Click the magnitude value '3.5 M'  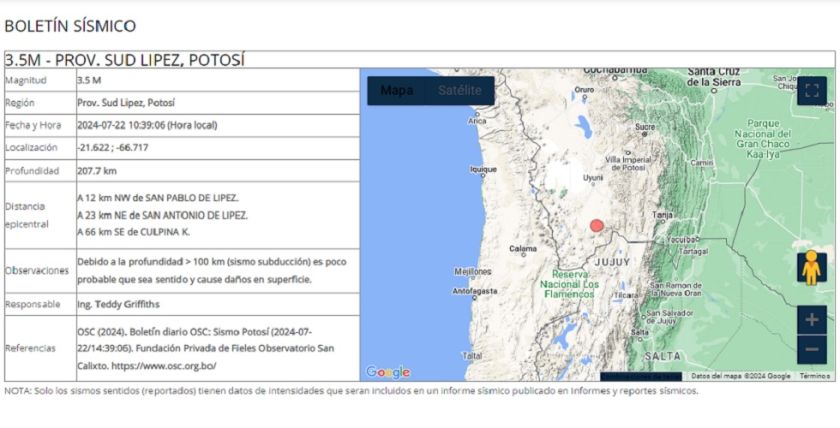click(x=89, y=80)
